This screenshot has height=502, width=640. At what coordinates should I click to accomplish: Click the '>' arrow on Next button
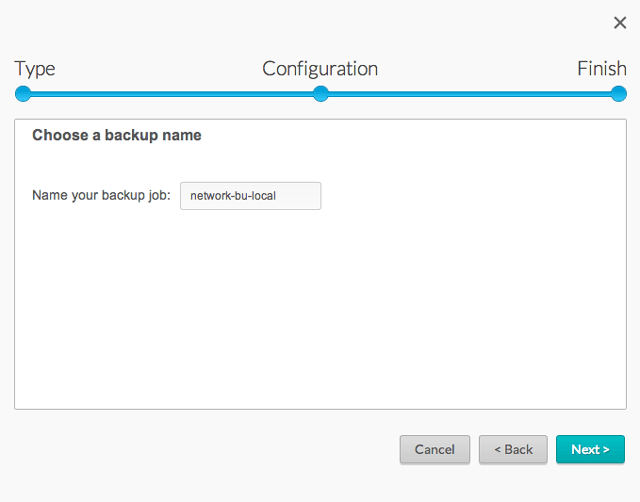click(606, 450)
